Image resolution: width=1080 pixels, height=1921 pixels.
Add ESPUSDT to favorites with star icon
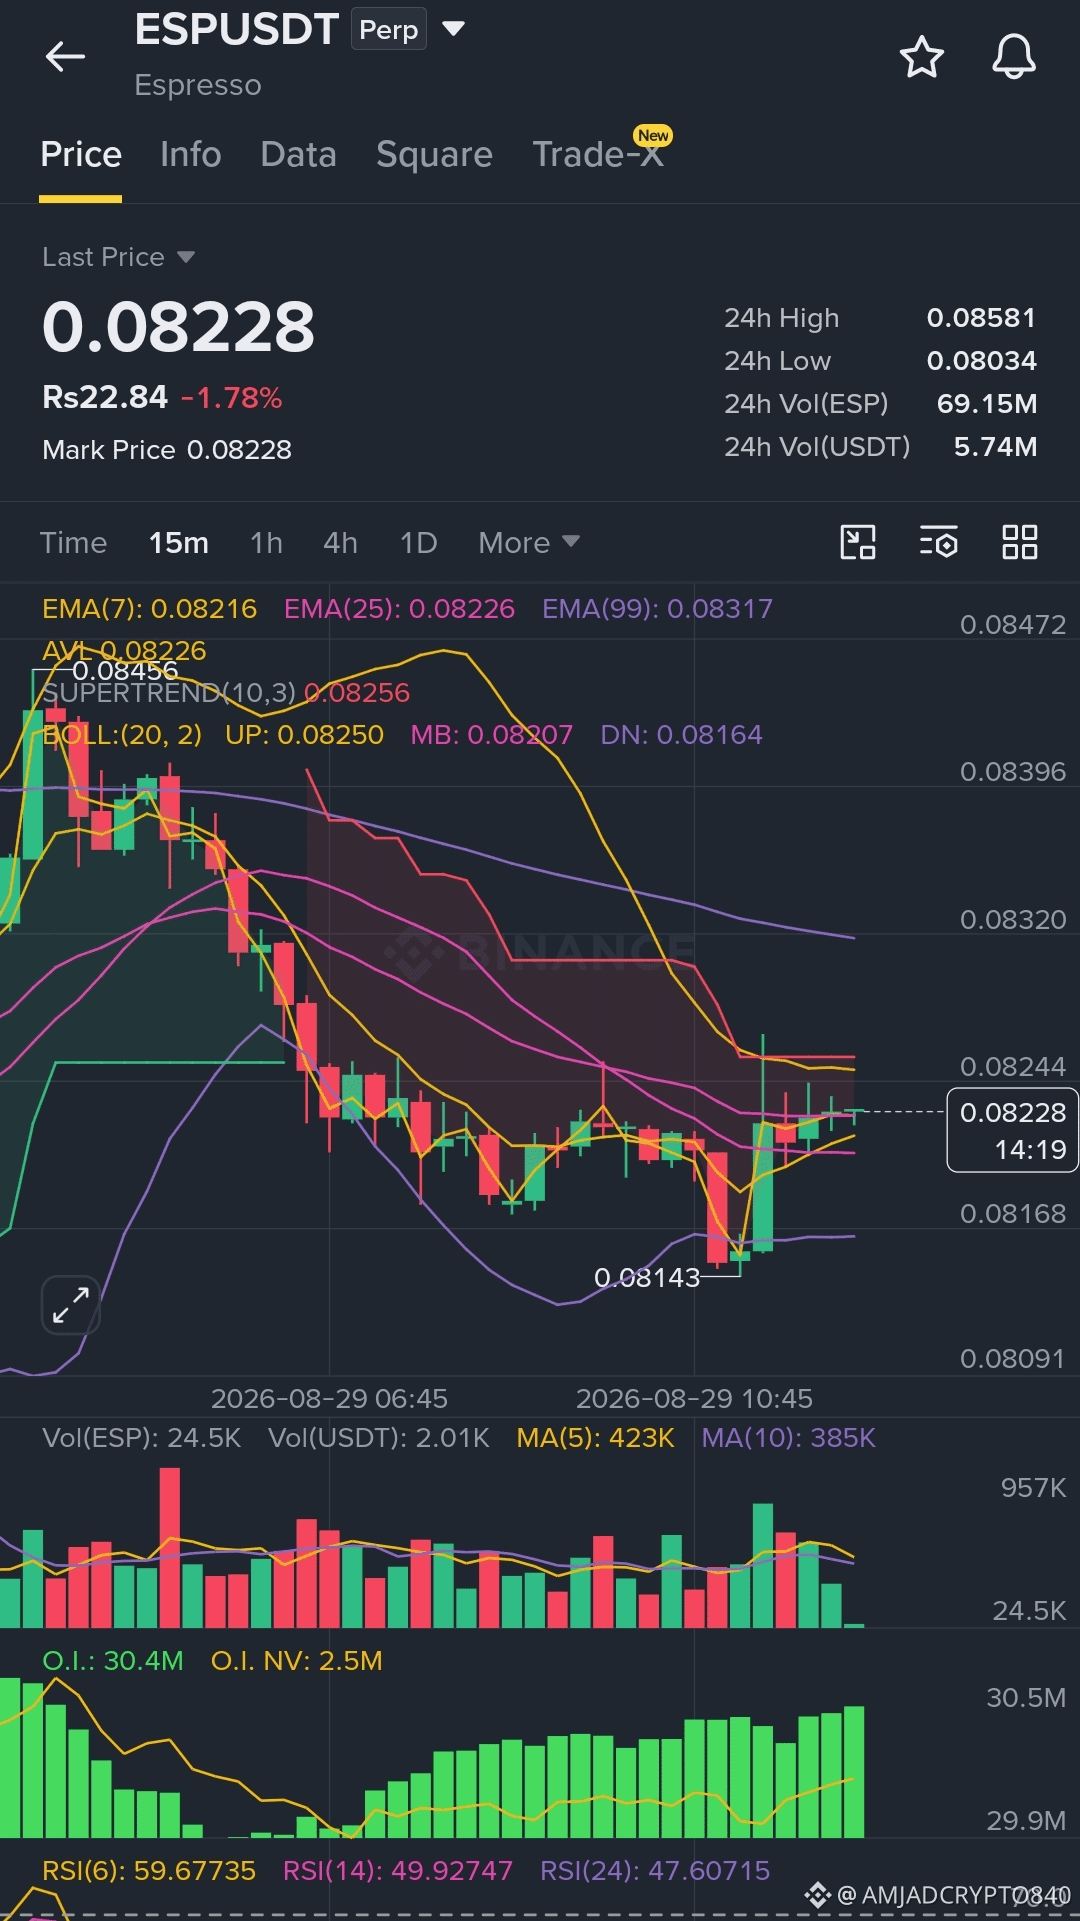coord(921,57)
